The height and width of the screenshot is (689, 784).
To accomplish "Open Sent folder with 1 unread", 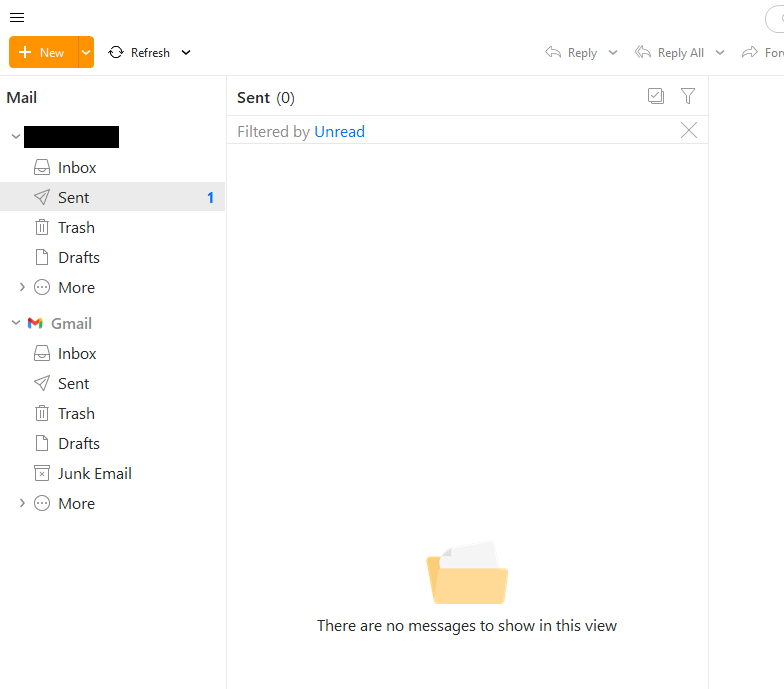I will coord(112,197).
